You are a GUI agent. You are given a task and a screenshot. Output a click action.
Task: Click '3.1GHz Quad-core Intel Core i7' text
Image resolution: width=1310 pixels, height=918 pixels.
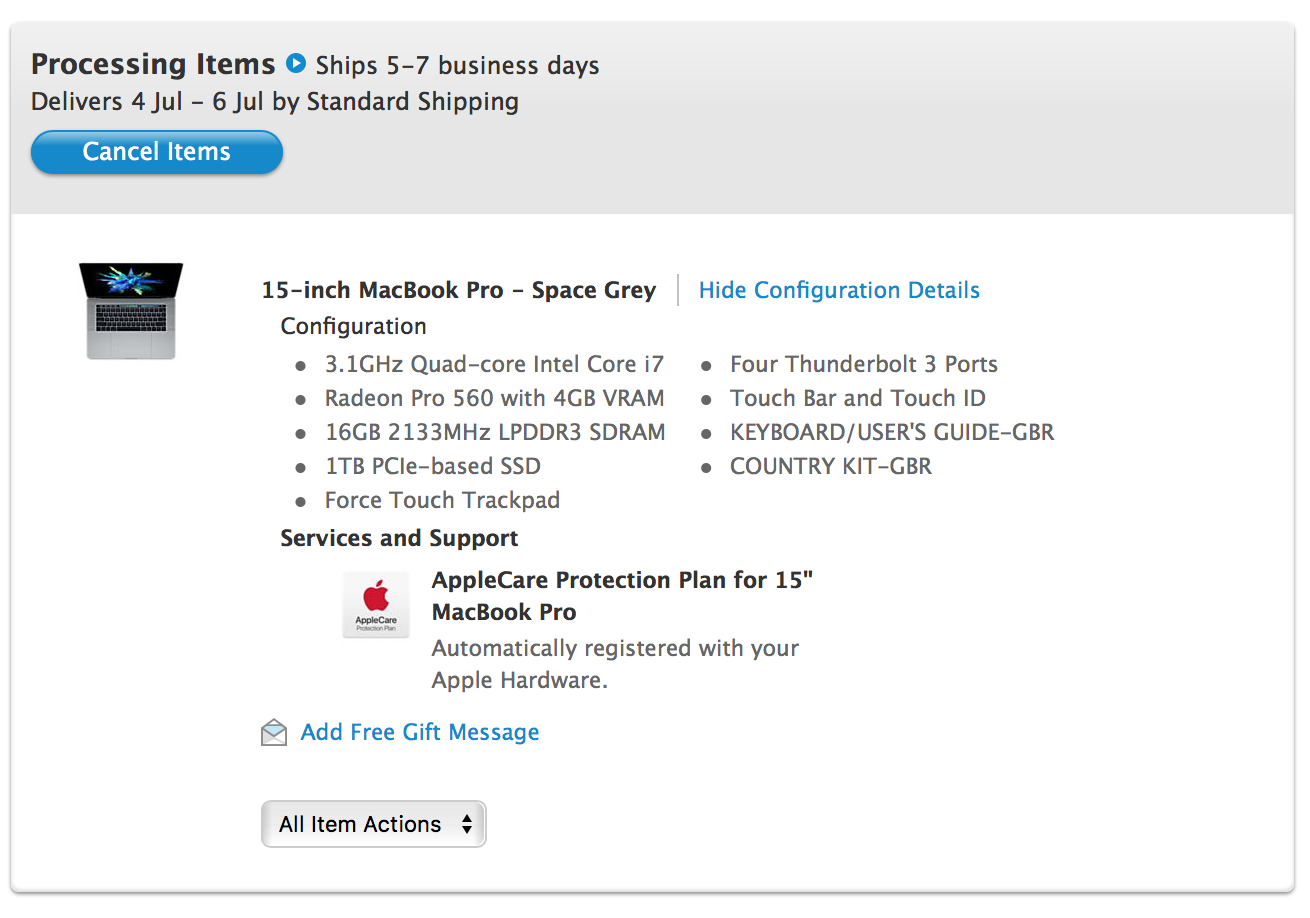494,364
